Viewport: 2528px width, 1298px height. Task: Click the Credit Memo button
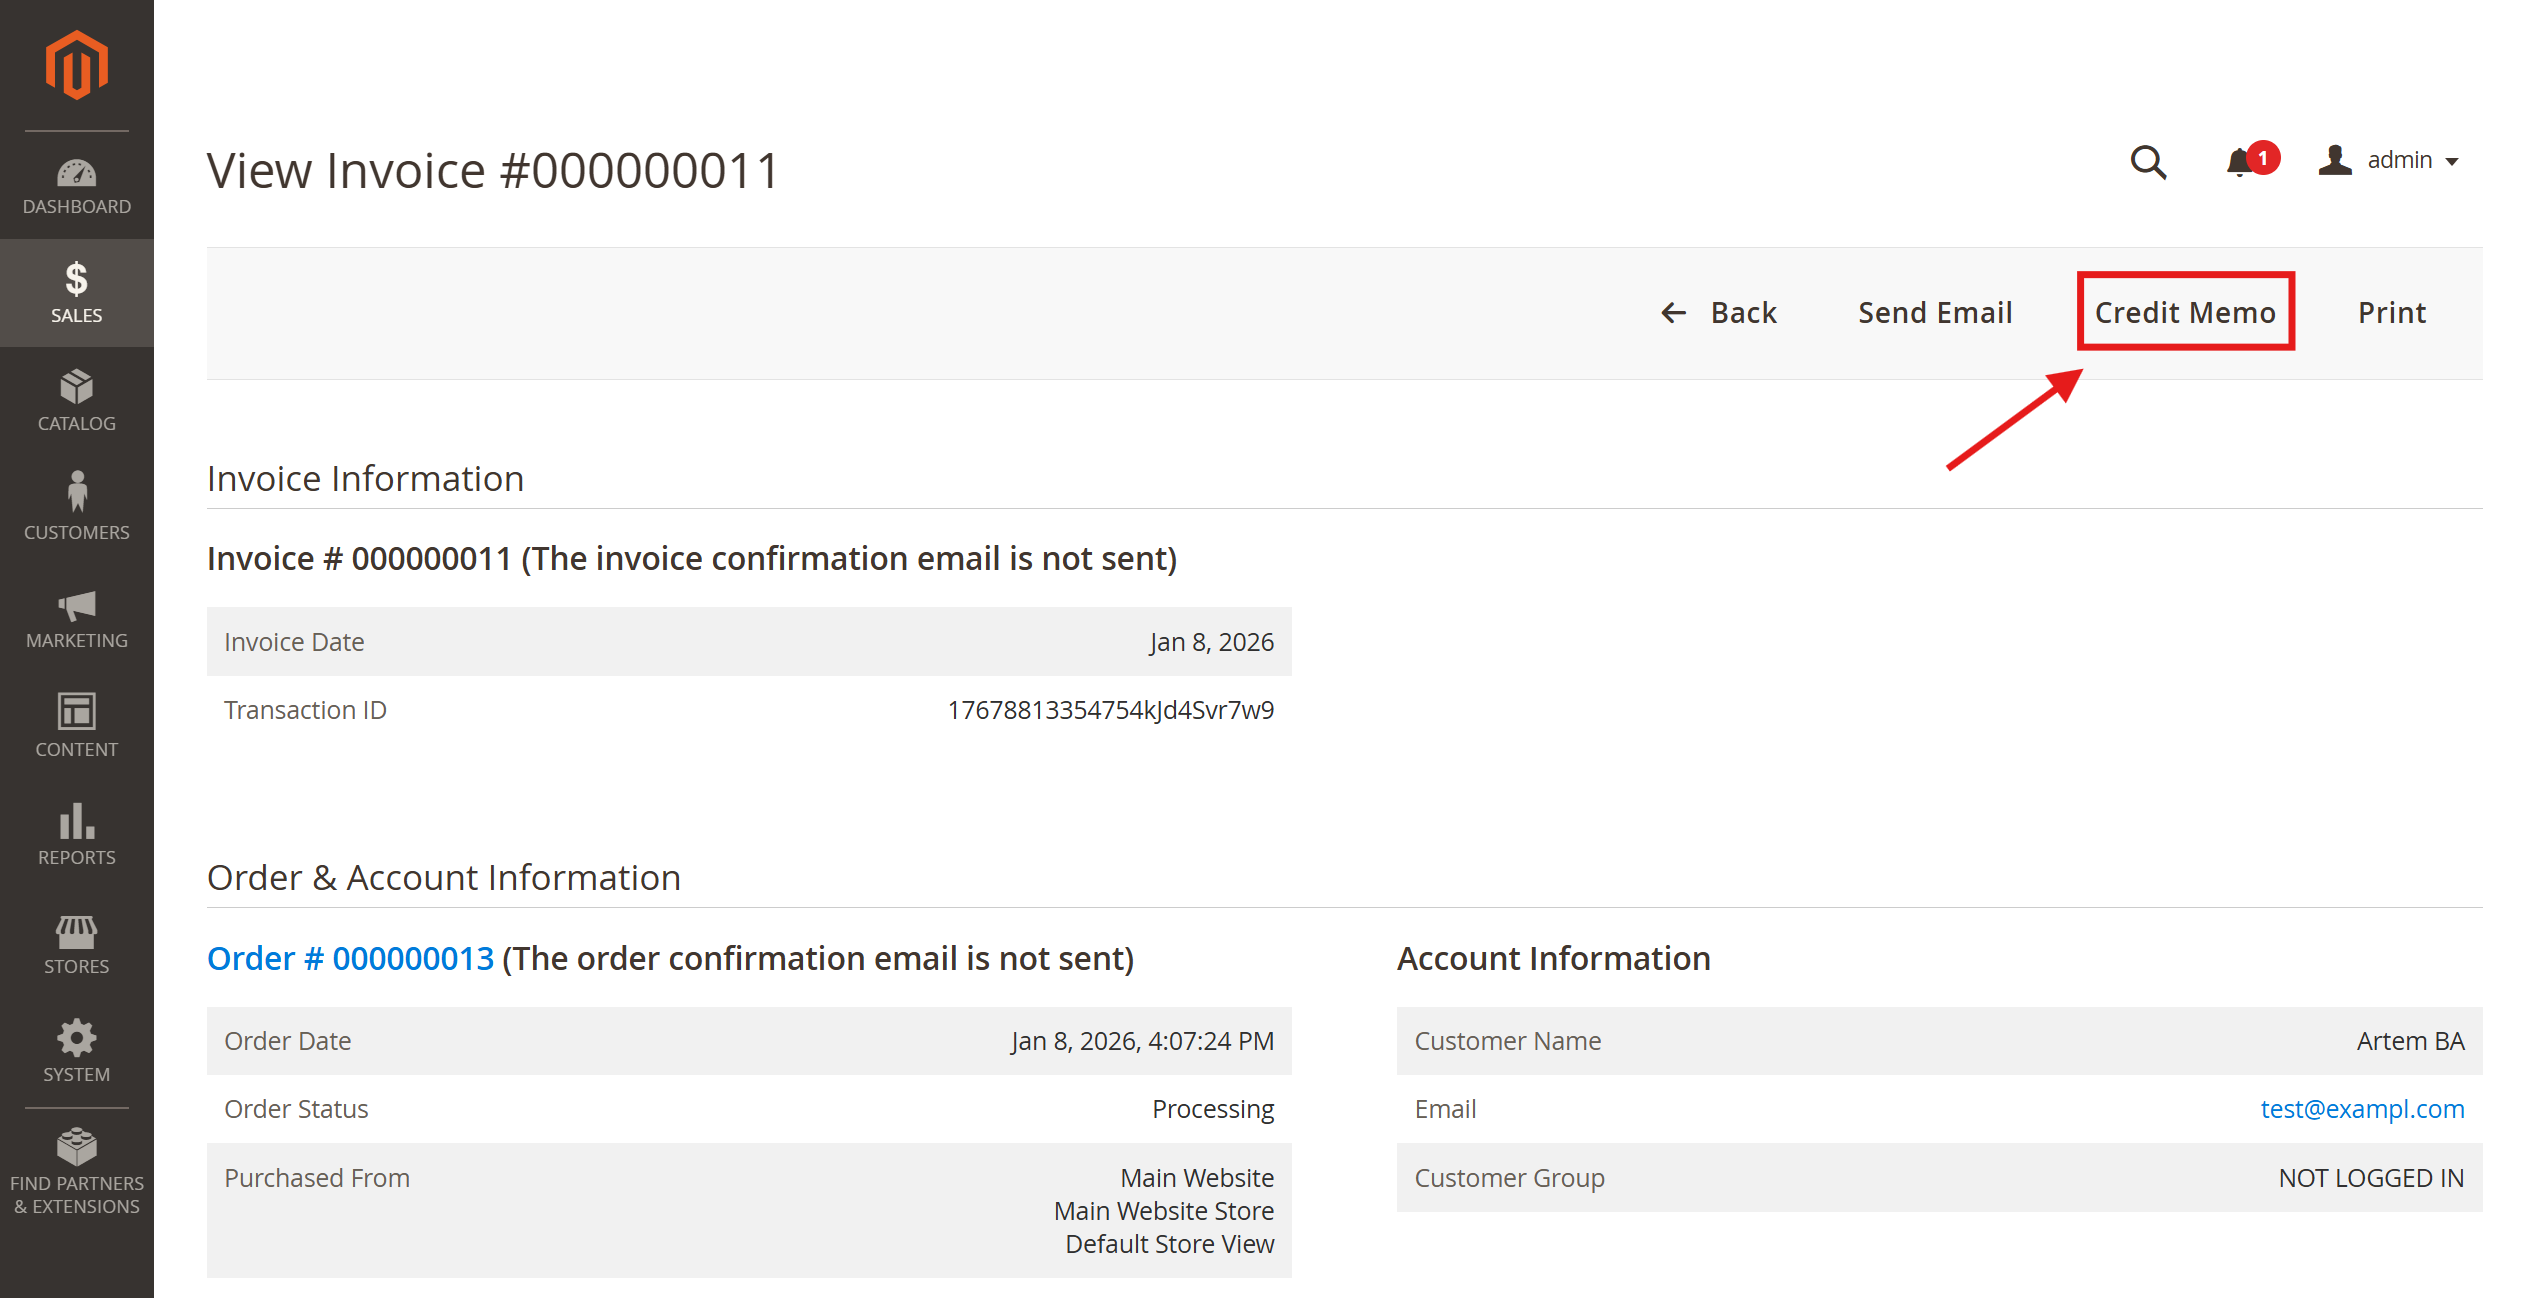point(2184,313)
